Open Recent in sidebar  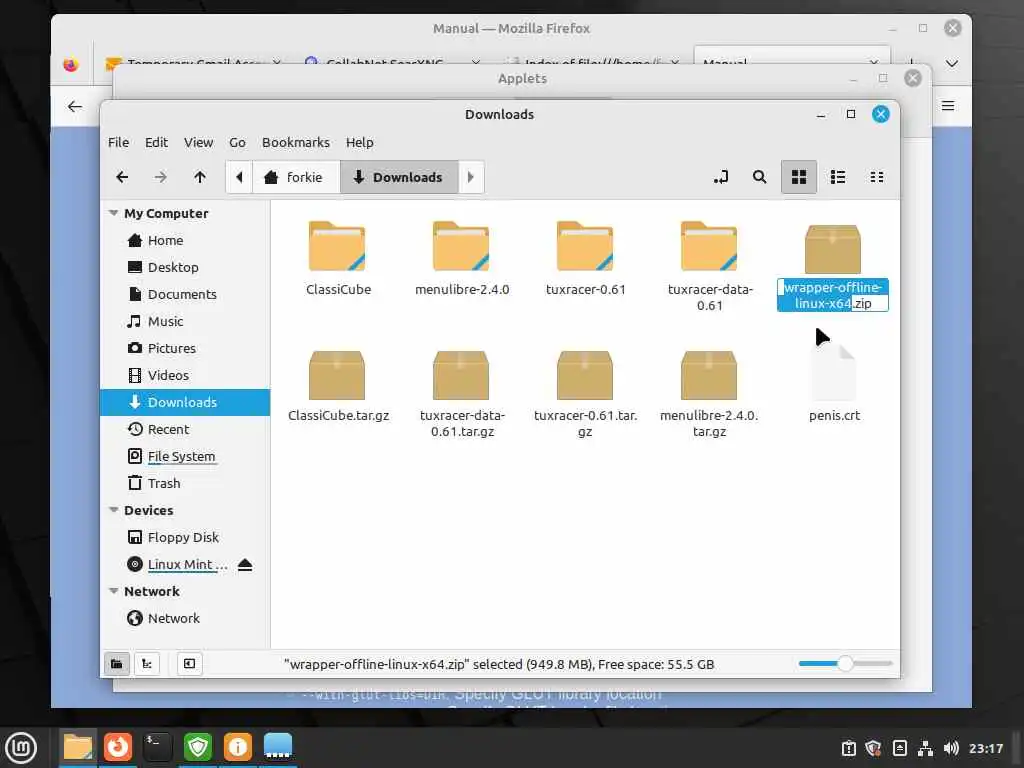(x=185, y=429)
